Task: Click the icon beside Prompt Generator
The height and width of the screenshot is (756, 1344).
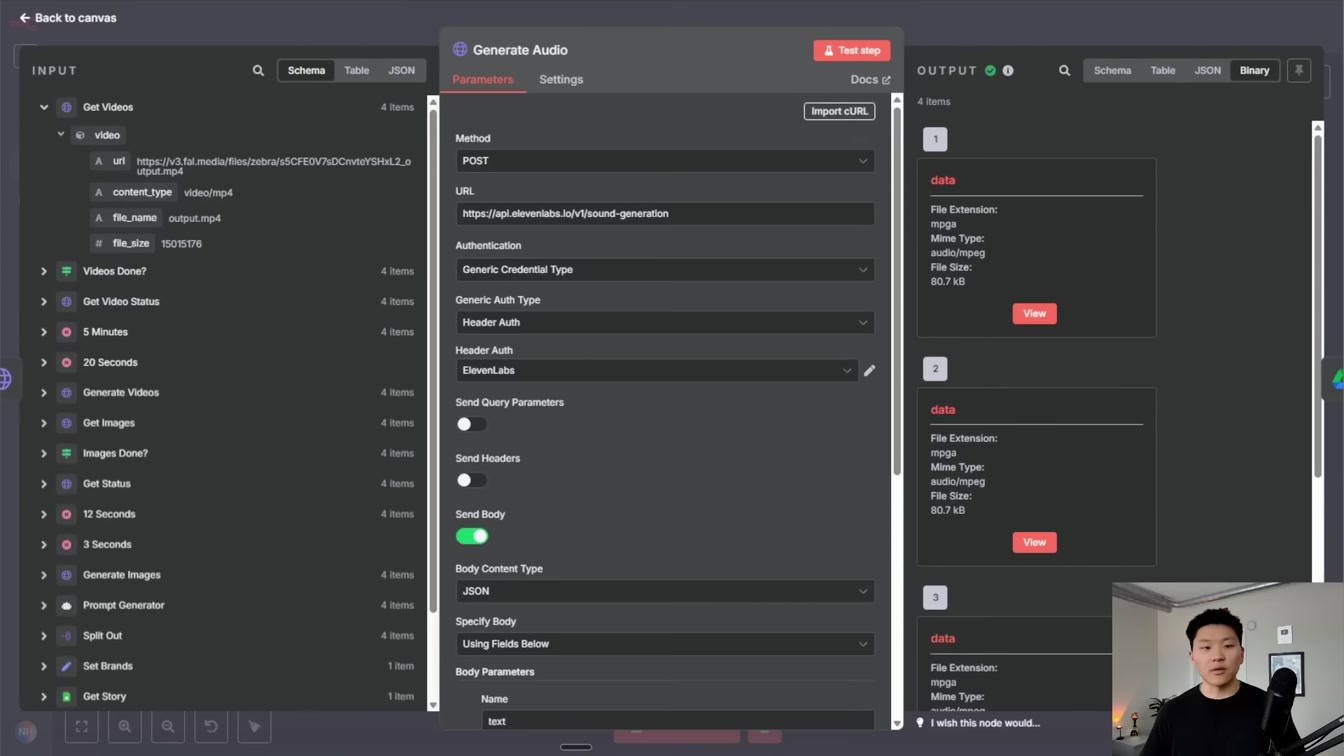Action: (x=67, y=605)
